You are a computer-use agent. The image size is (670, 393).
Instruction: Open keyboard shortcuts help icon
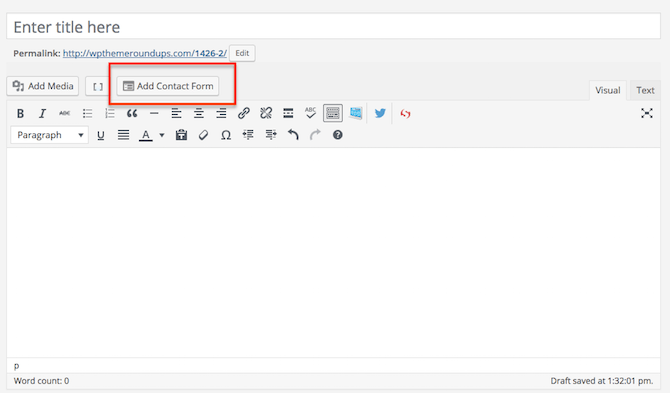point(338,135)
